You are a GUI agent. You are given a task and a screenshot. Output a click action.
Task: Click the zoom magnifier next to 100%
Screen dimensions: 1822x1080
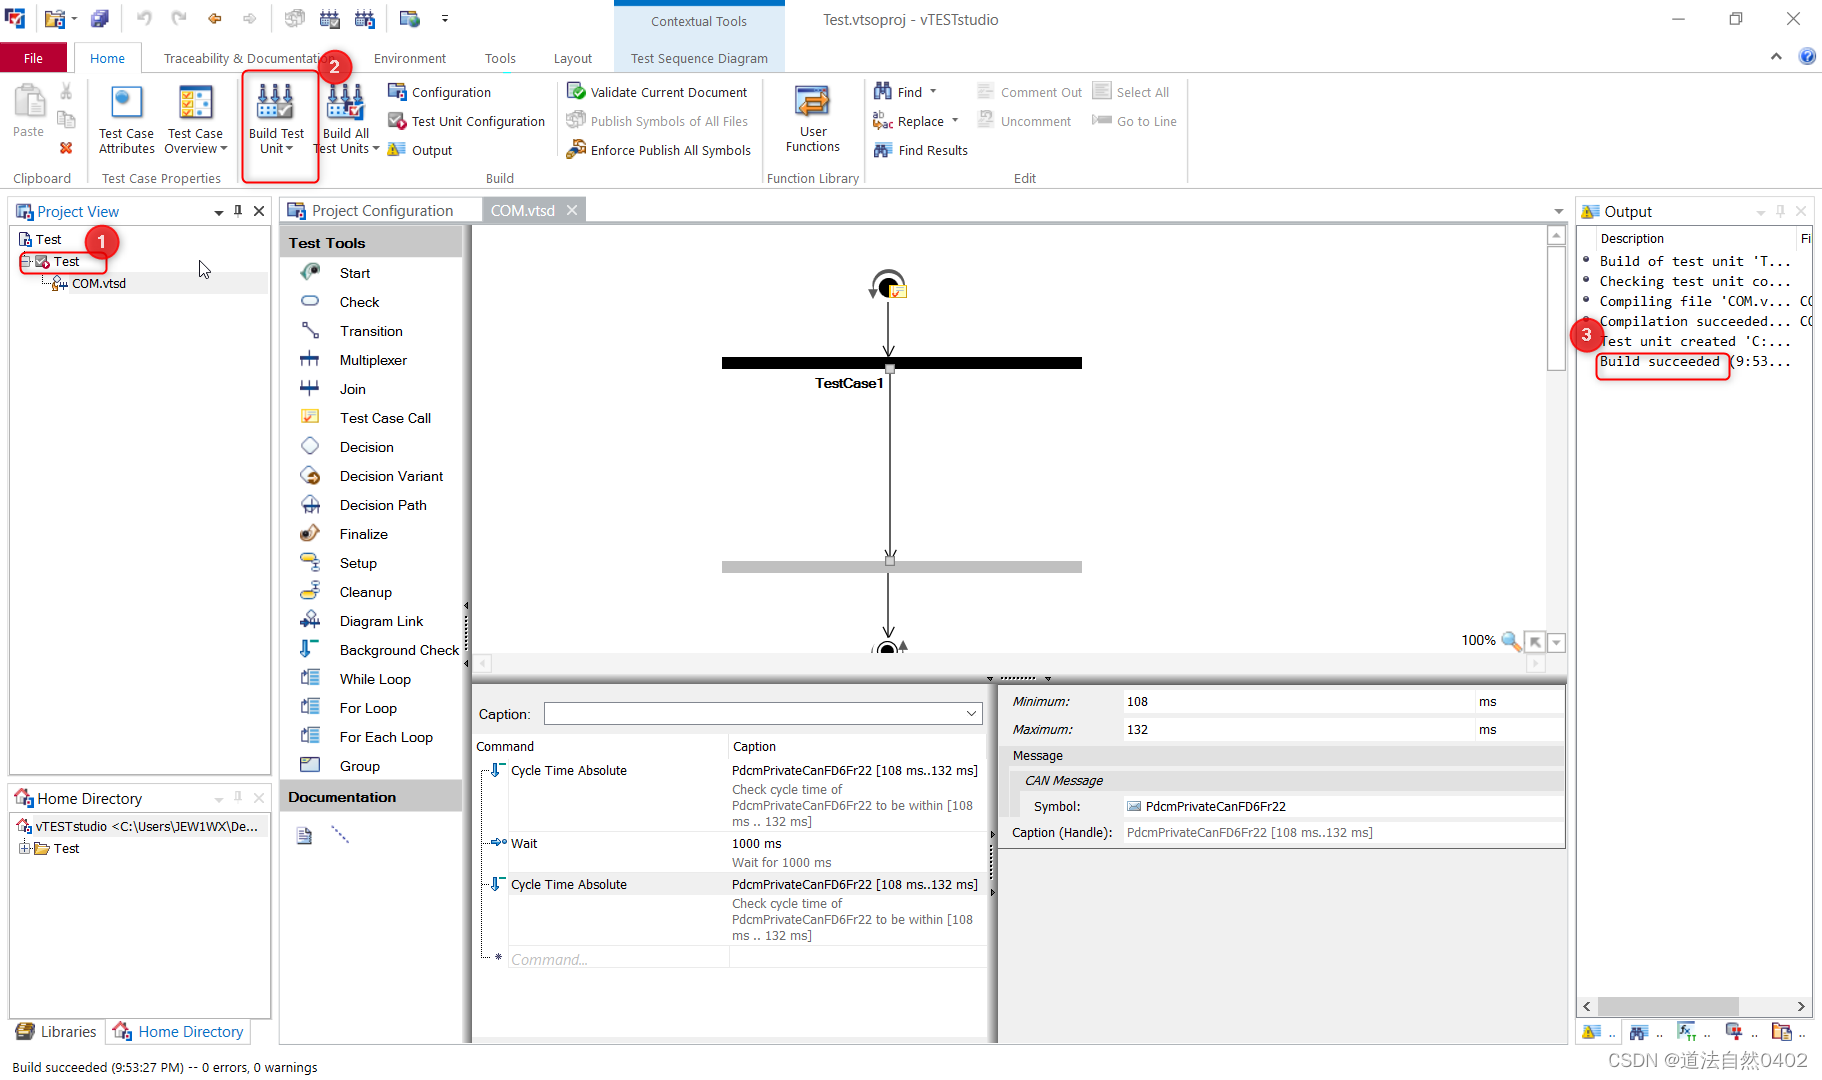point(1510,641)
